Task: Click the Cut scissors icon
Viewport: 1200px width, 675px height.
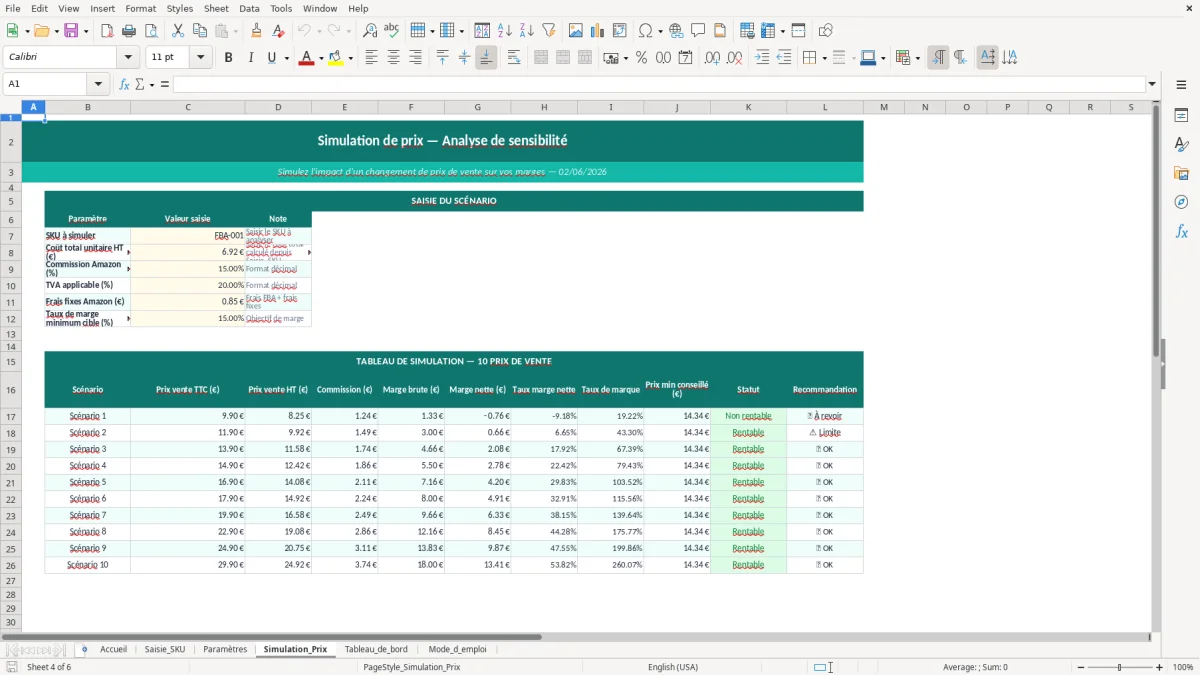Action: coord(177,30)
